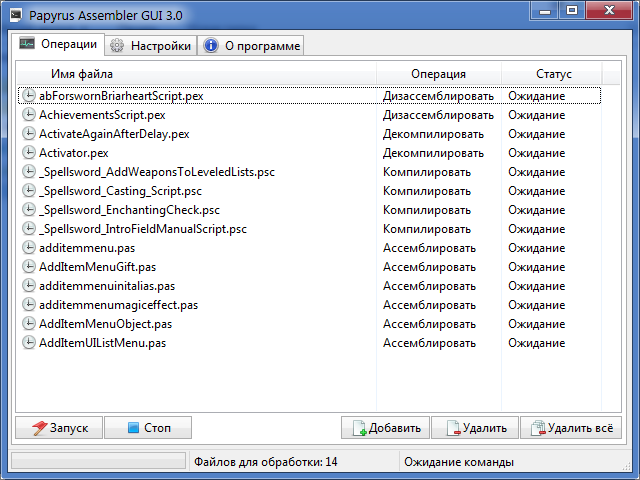This screenshot has width=640, height=480.
Task: Click the clock icon beside abForswornBriarheartScript.pex
Action: tap(29, 96)
